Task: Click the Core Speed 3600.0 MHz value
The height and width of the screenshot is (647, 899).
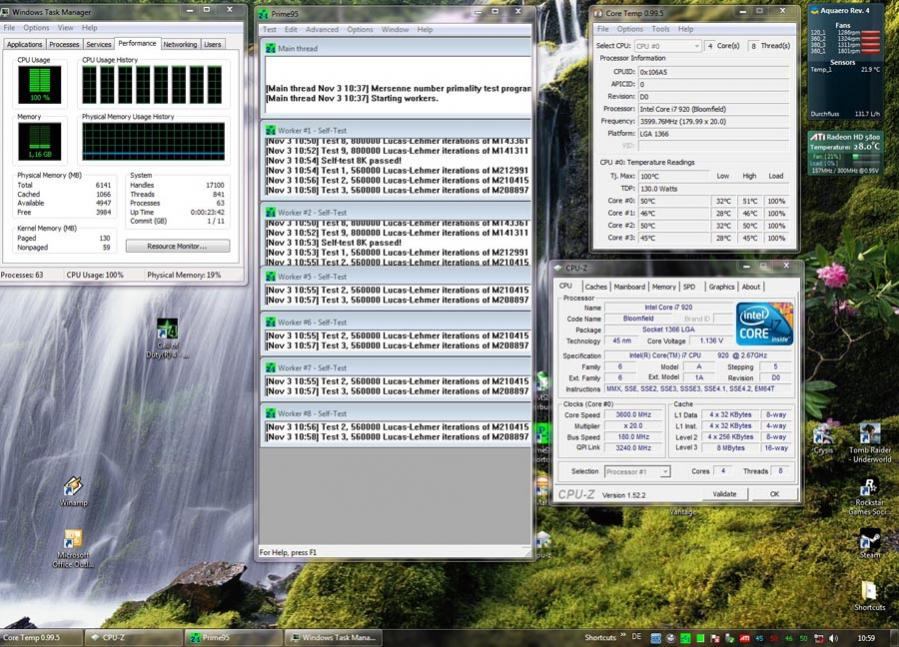Action: pyautogui.click(x=634, y=415)
